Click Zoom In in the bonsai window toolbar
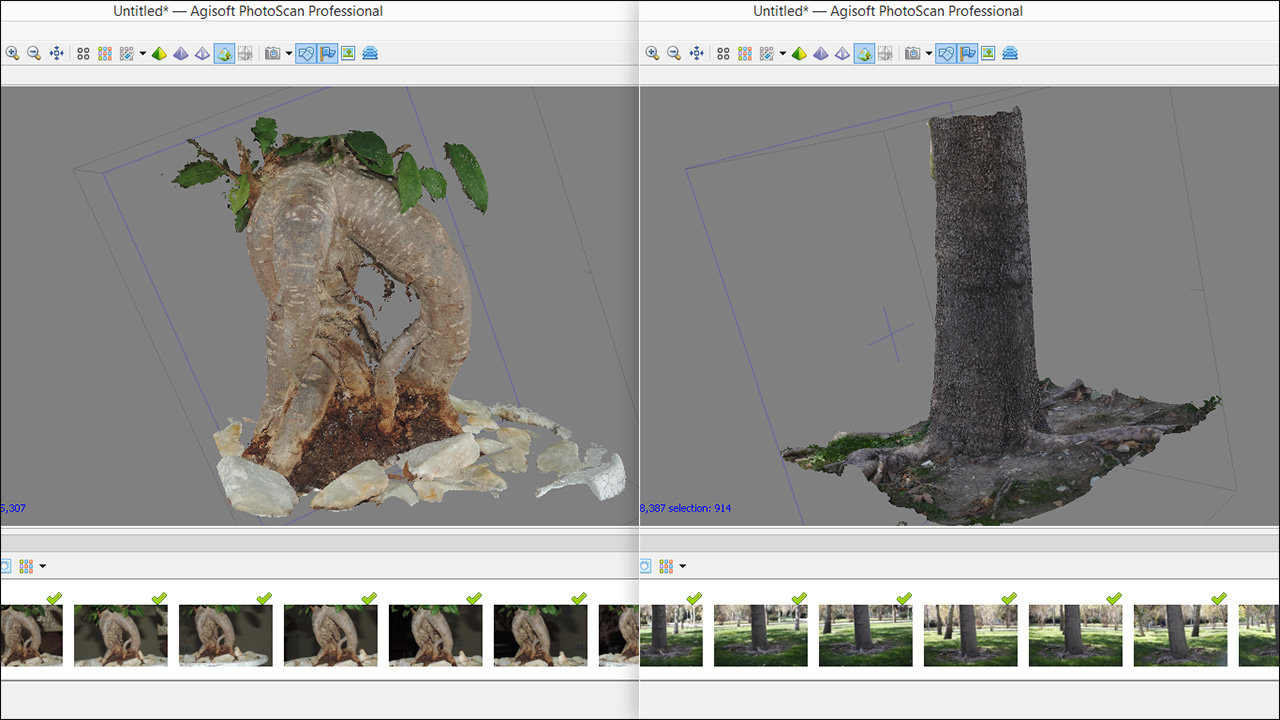The height and width of the screenshot is (720, 1280). point(12,54)
